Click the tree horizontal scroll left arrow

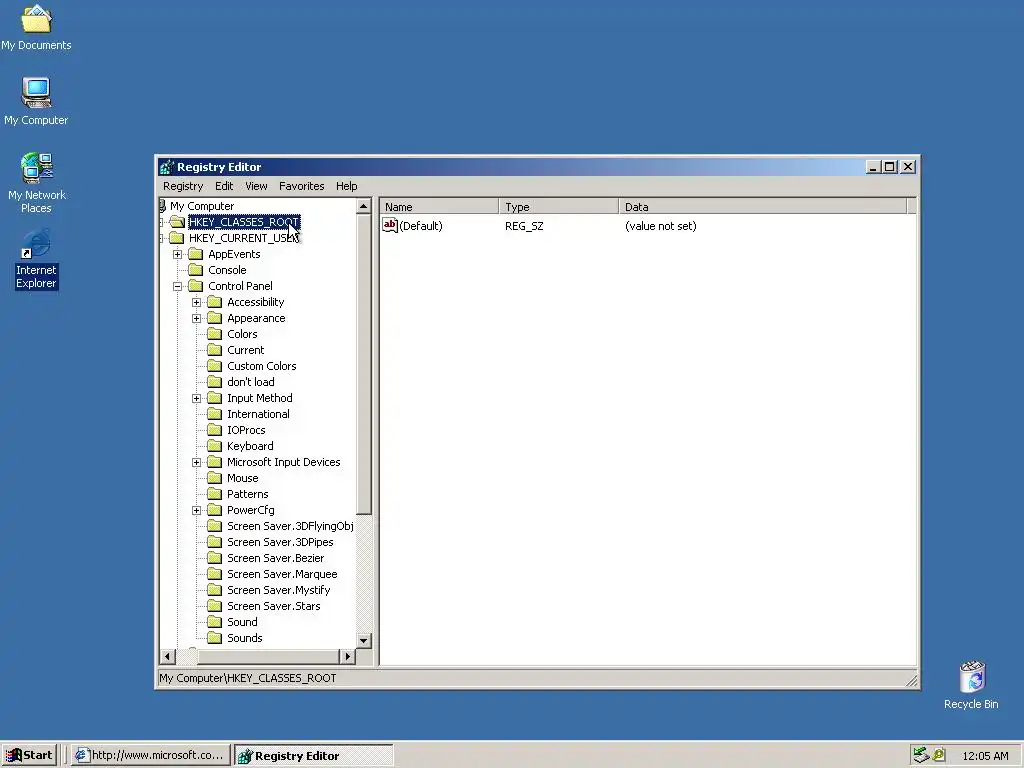(x=168, y=656)
